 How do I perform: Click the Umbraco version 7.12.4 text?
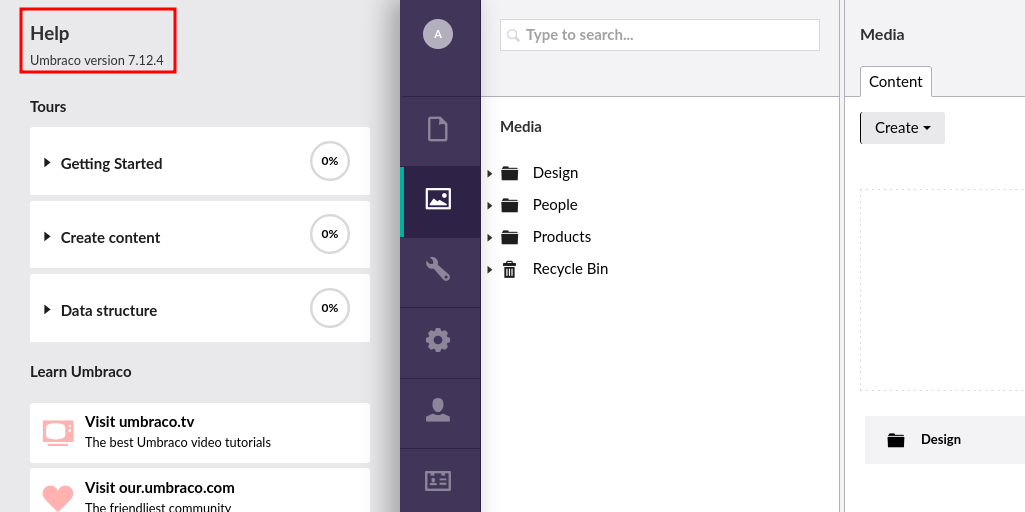(97, 61)
